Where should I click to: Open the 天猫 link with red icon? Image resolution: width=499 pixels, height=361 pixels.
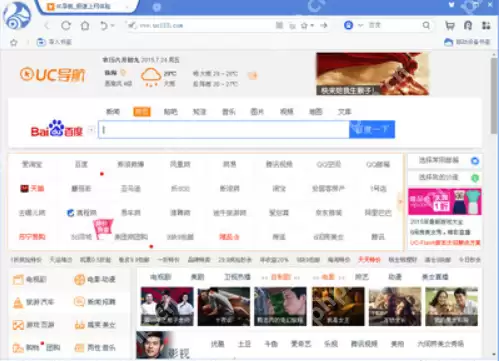click(x=32, y=189)
